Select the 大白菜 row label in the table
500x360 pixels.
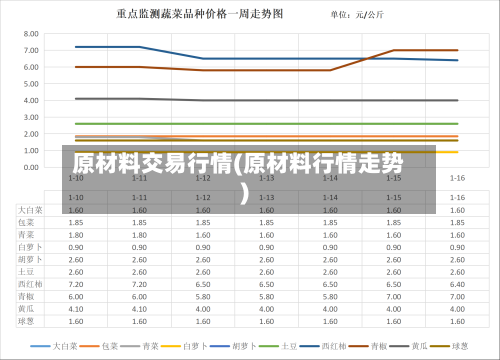point(30,210)
